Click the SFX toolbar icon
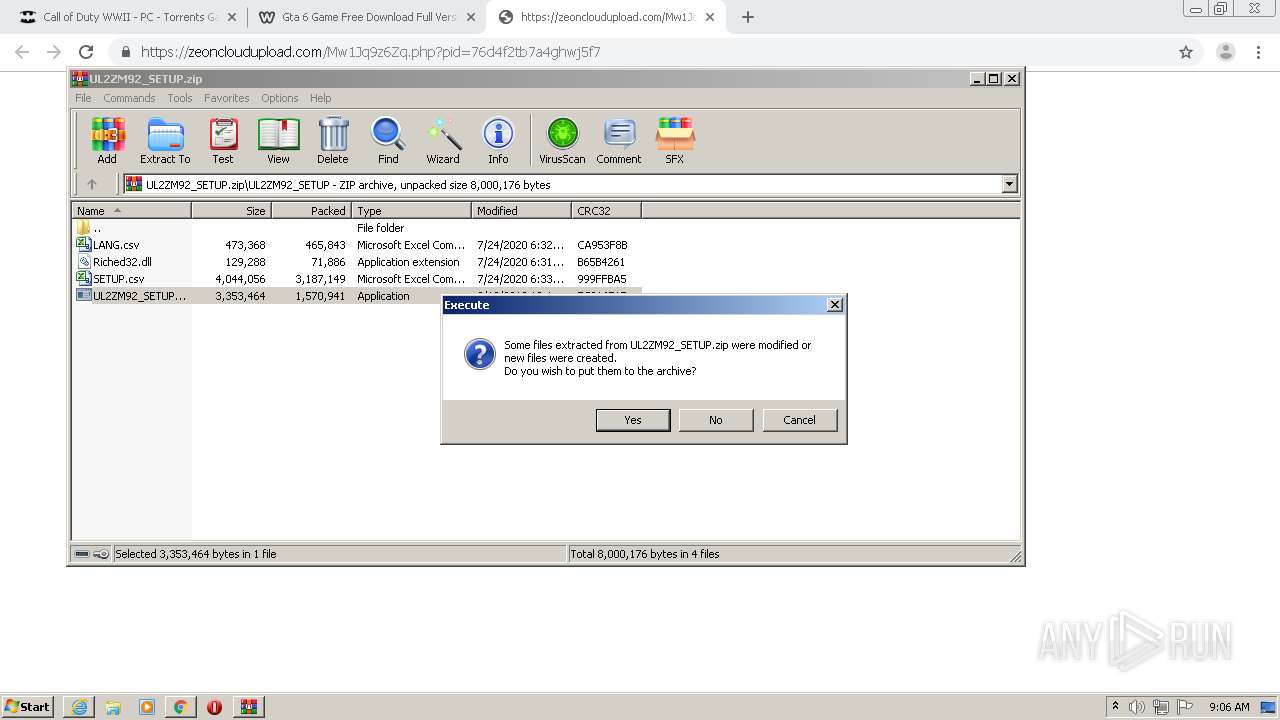The height and width of the screenshot is (720, 1280). [x=675, y=140]
